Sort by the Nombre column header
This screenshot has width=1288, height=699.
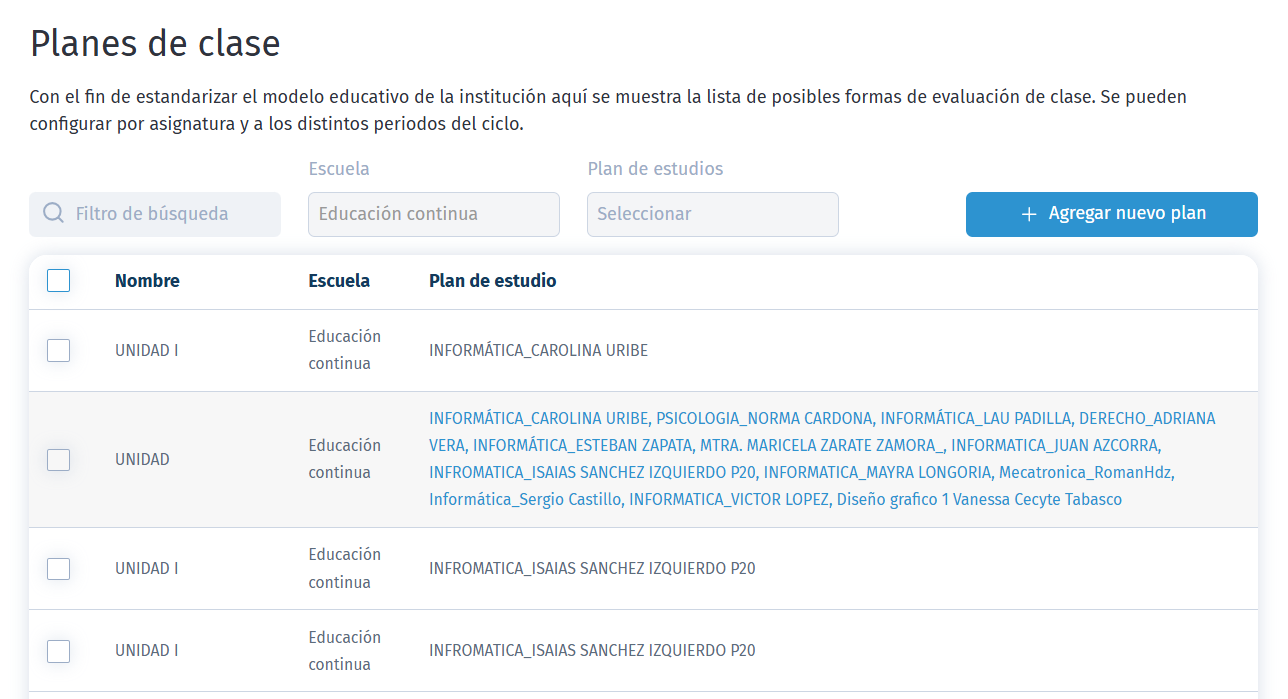[147, 281]
